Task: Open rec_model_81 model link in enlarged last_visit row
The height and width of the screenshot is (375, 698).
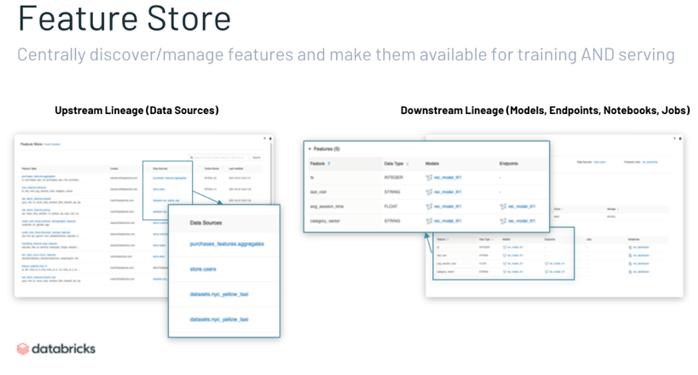Action: (x=447, y=192)
